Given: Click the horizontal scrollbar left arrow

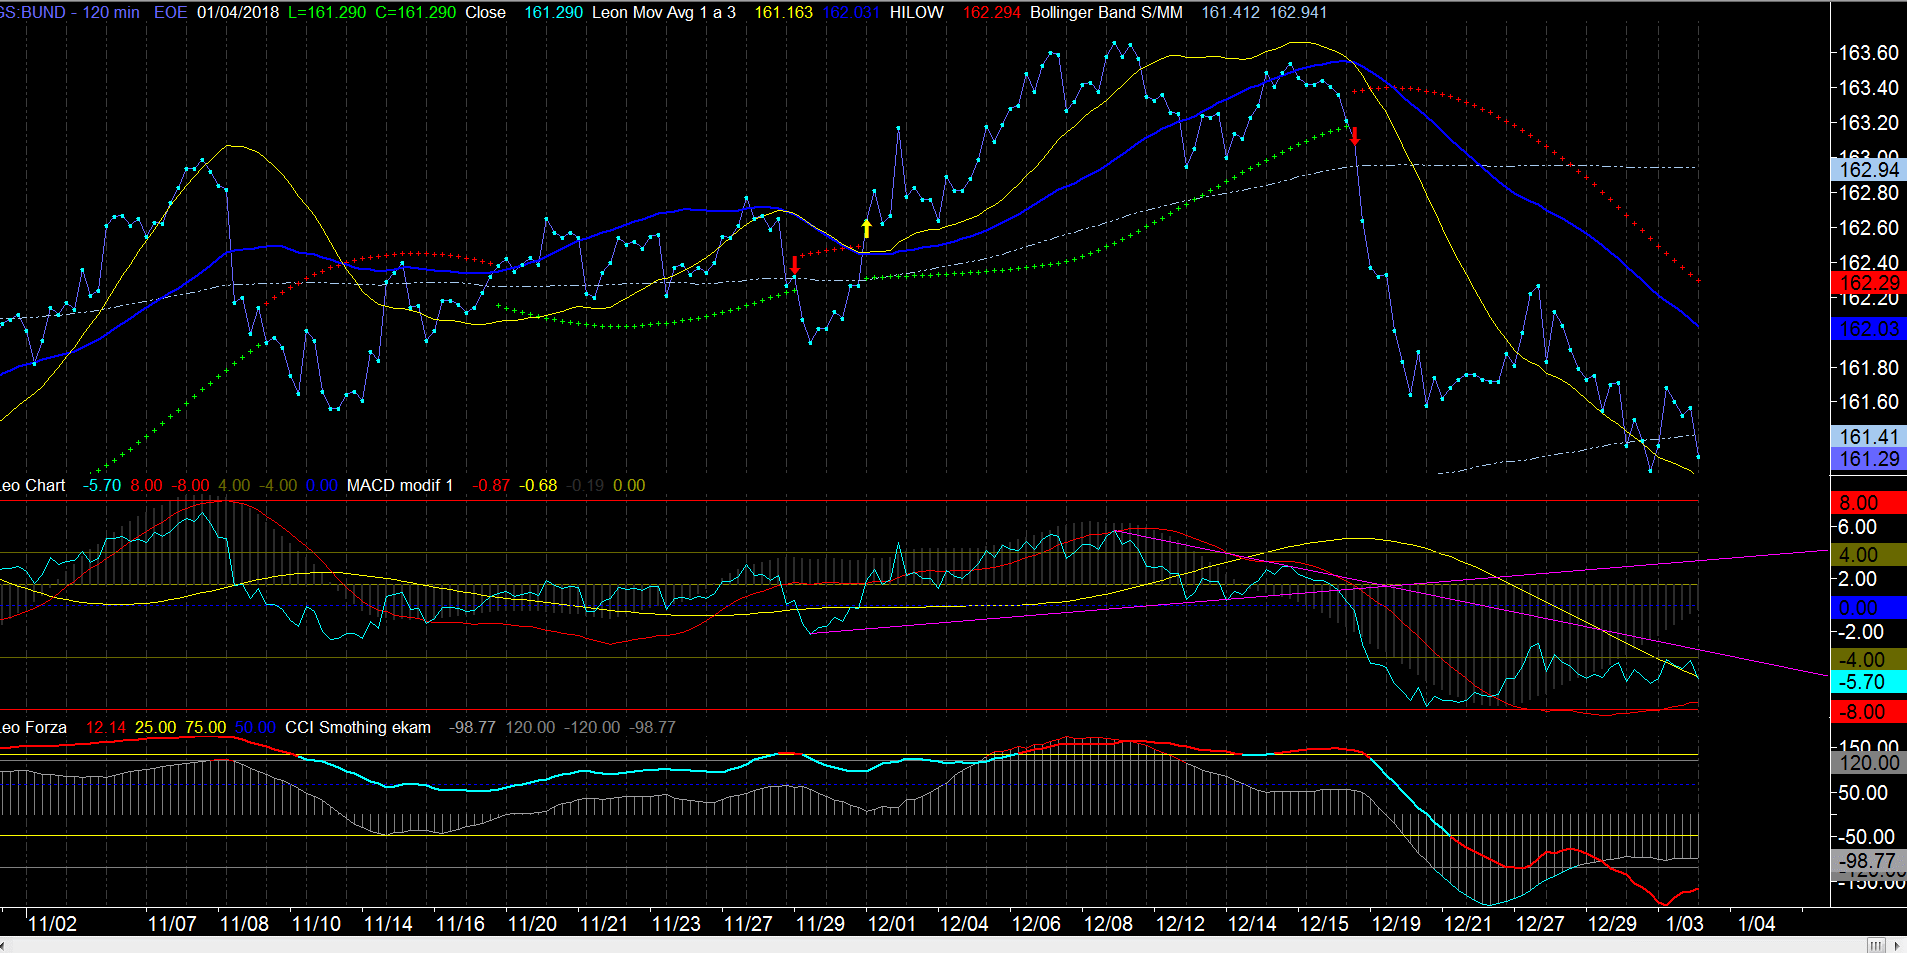Looking at the screenshot, I should point(4,945).
